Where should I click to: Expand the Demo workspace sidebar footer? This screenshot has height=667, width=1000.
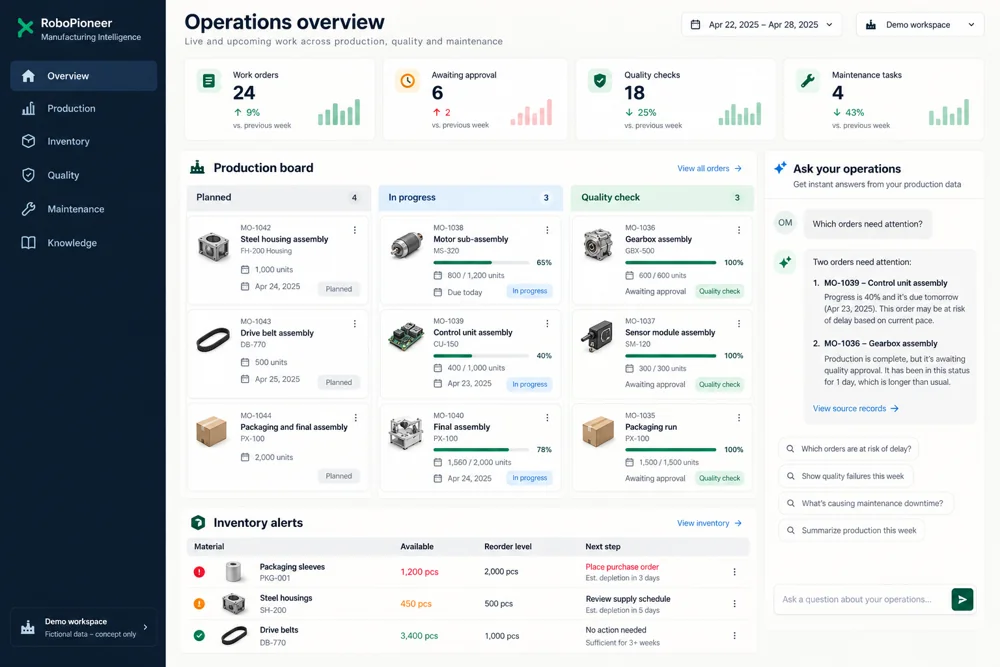pyautogui.click(x=84, y=627)
